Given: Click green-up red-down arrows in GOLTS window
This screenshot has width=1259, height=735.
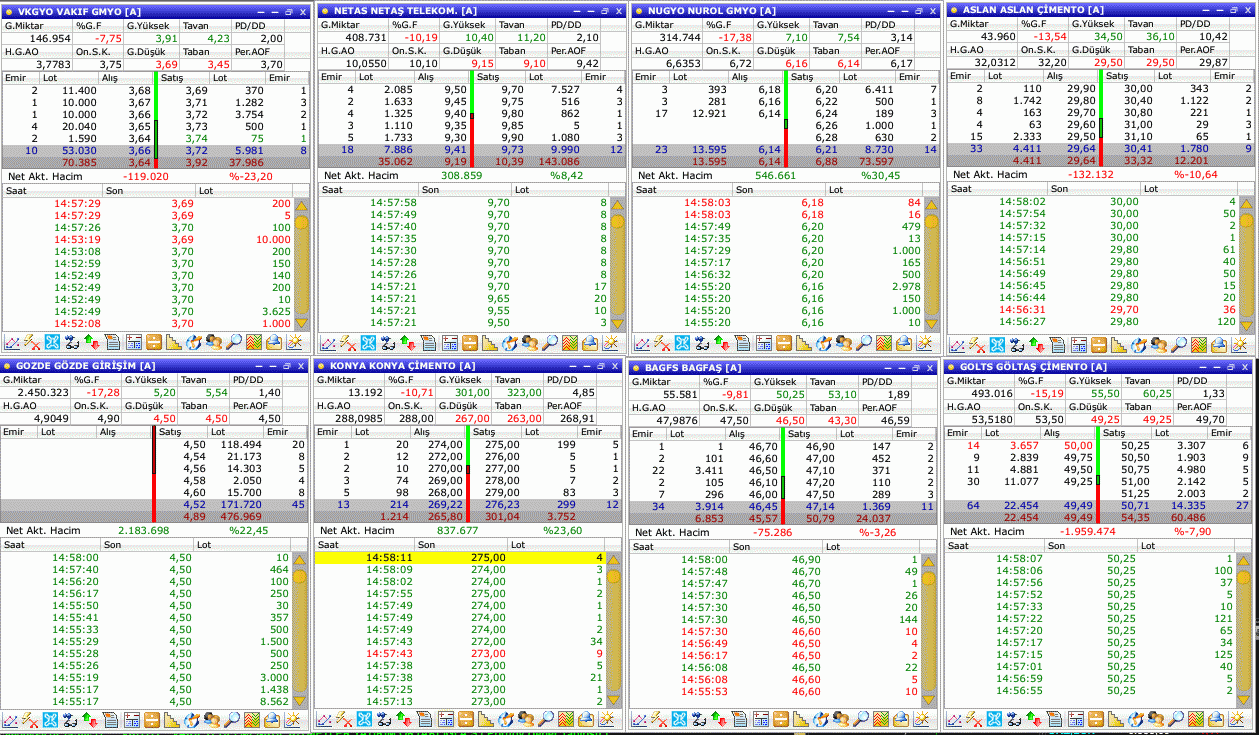Looking at the screenshot, I should pos(1035,719).
